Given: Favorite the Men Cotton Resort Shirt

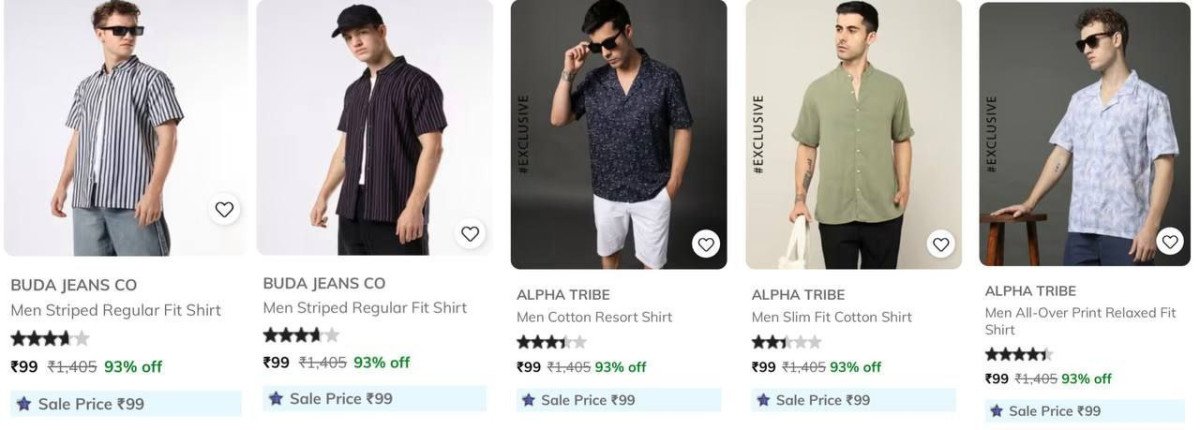Looking at the screenshot, I should click(x=706, y=244).
